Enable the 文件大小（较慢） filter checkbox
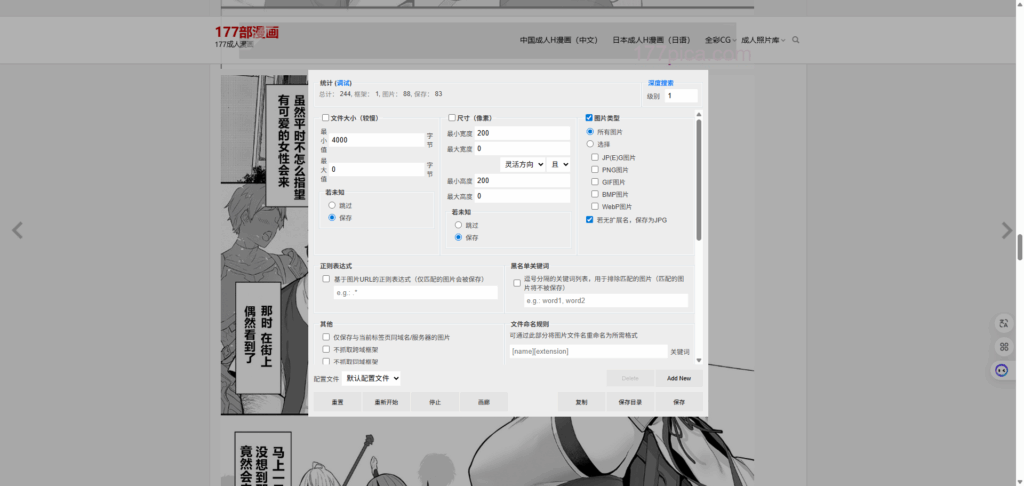Image resolution: width=1024 pixels, height=486 pixels. pyautogui.click(x=325, y=118)
